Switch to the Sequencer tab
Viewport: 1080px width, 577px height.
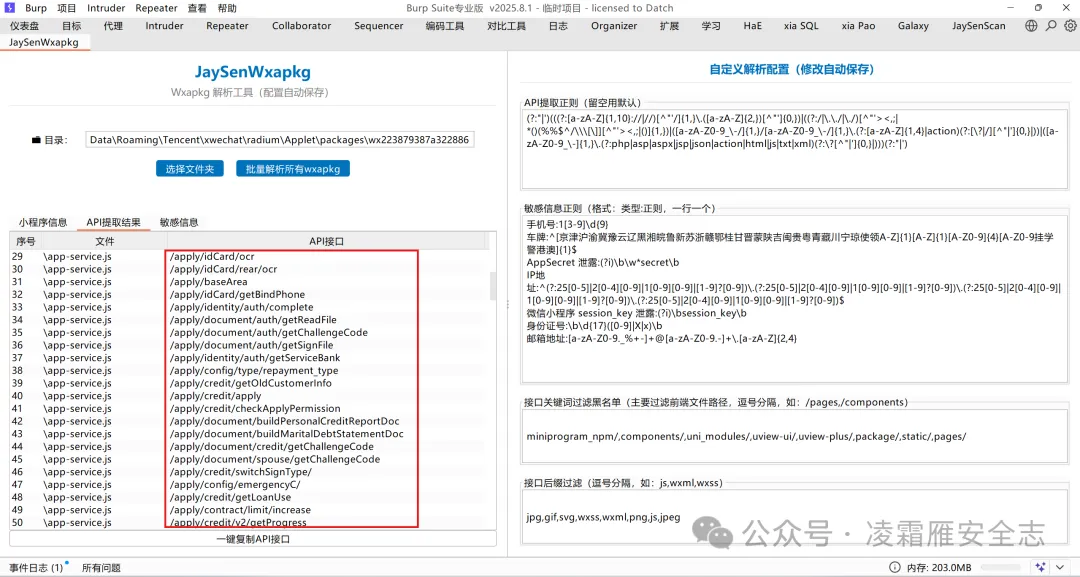[x=379, y=25]
